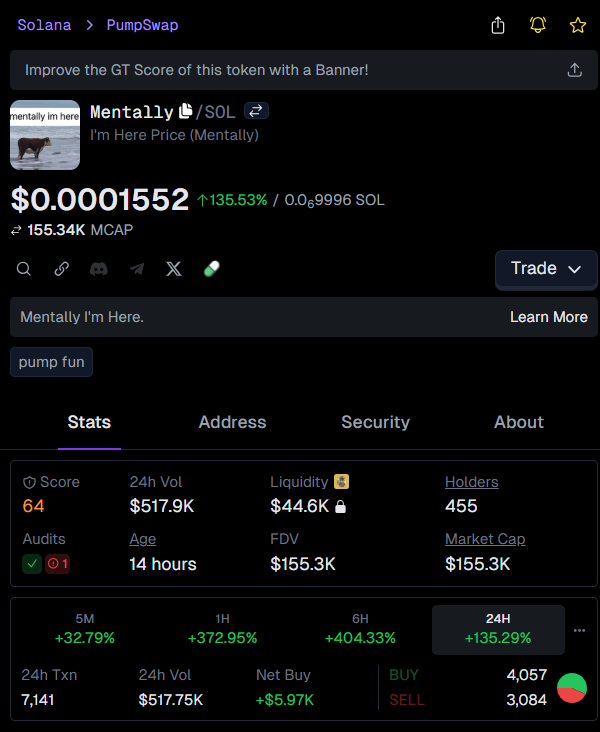Open the Telegram icon

[x=137, y=269]
